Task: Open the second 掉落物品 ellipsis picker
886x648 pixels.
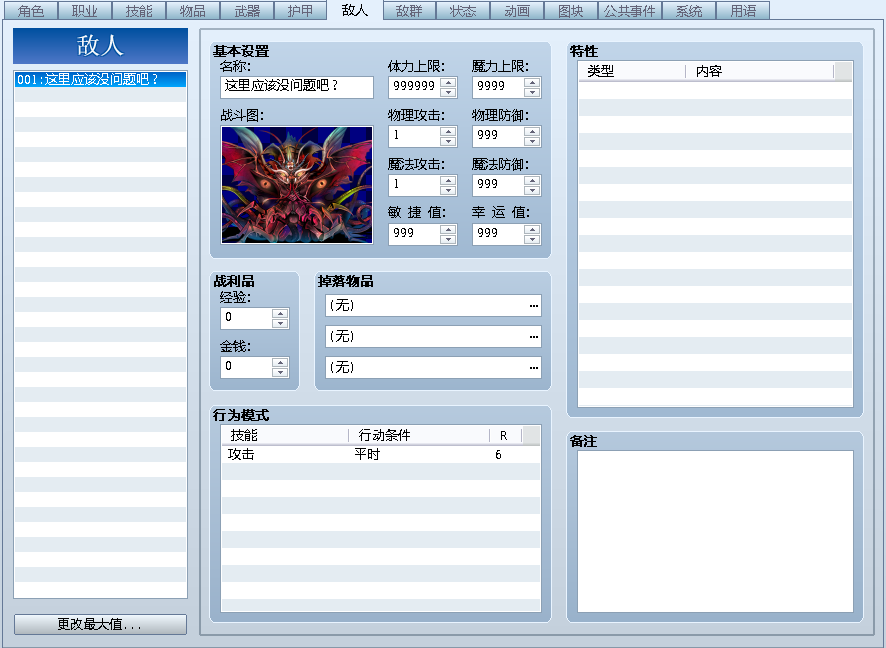Action: click(x=533, y=337)
